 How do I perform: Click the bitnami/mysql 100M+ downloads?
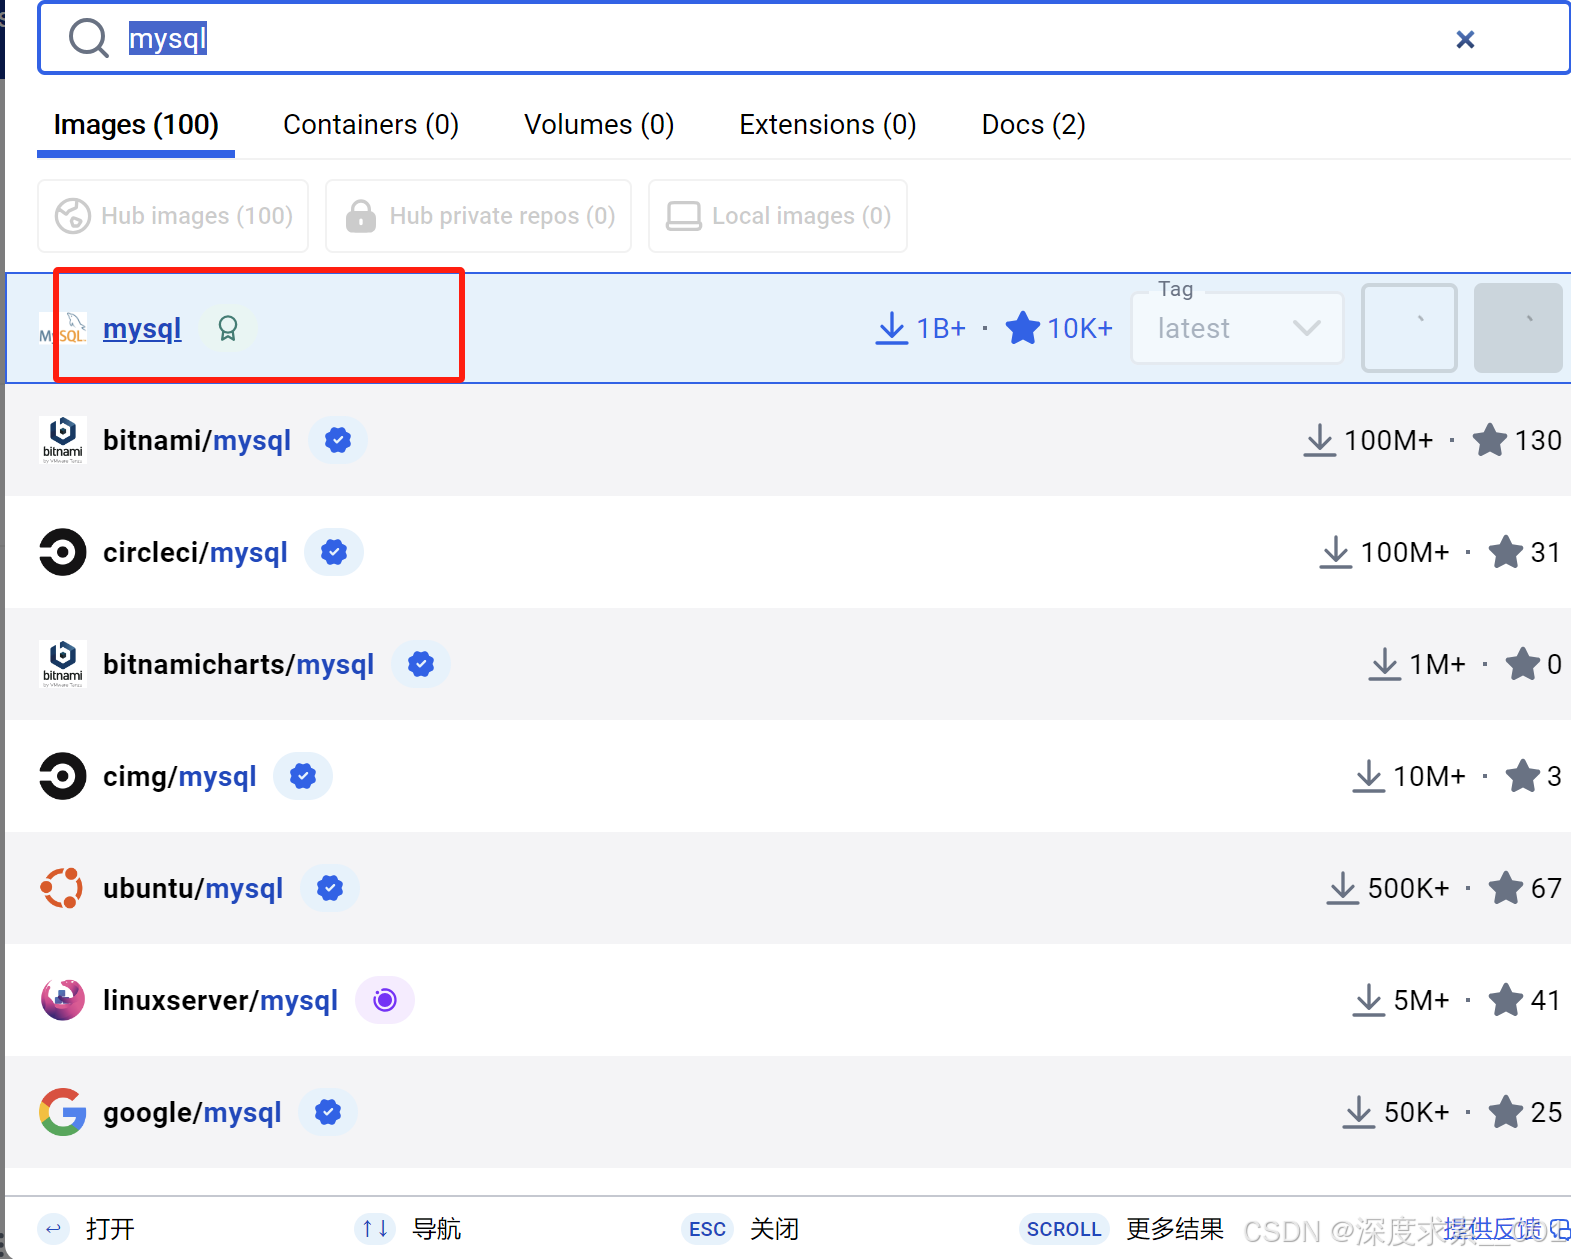pyautogui.click(x=1368, y=440)
